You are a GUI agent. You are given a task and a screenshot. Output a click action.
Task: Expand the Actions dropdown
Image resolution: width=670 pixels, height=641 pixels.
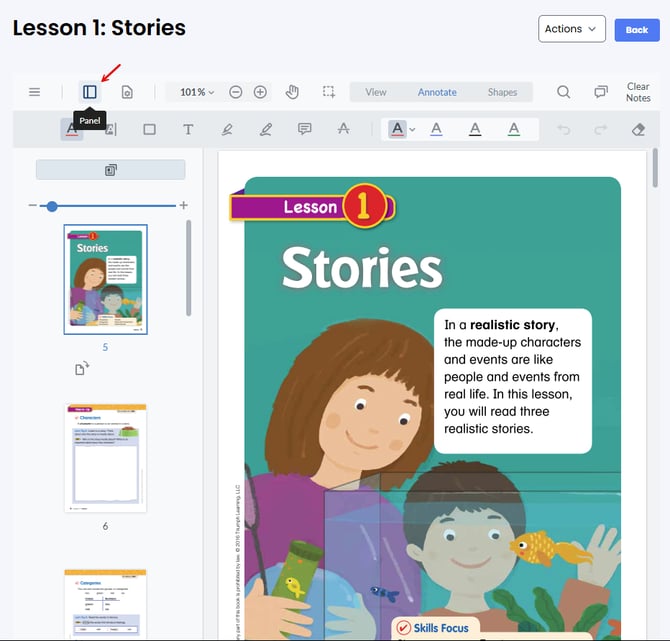pyautogui.click(x=571, y=29)
